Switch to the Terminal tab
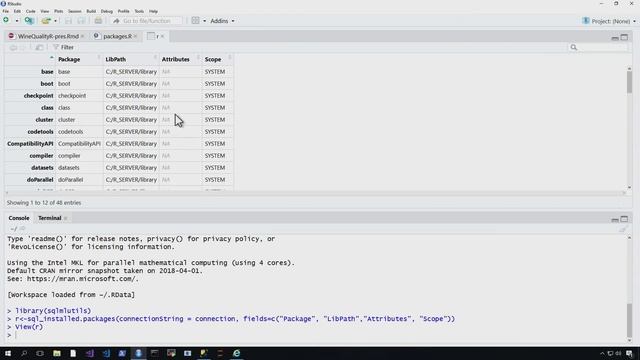 click(49, 218)
